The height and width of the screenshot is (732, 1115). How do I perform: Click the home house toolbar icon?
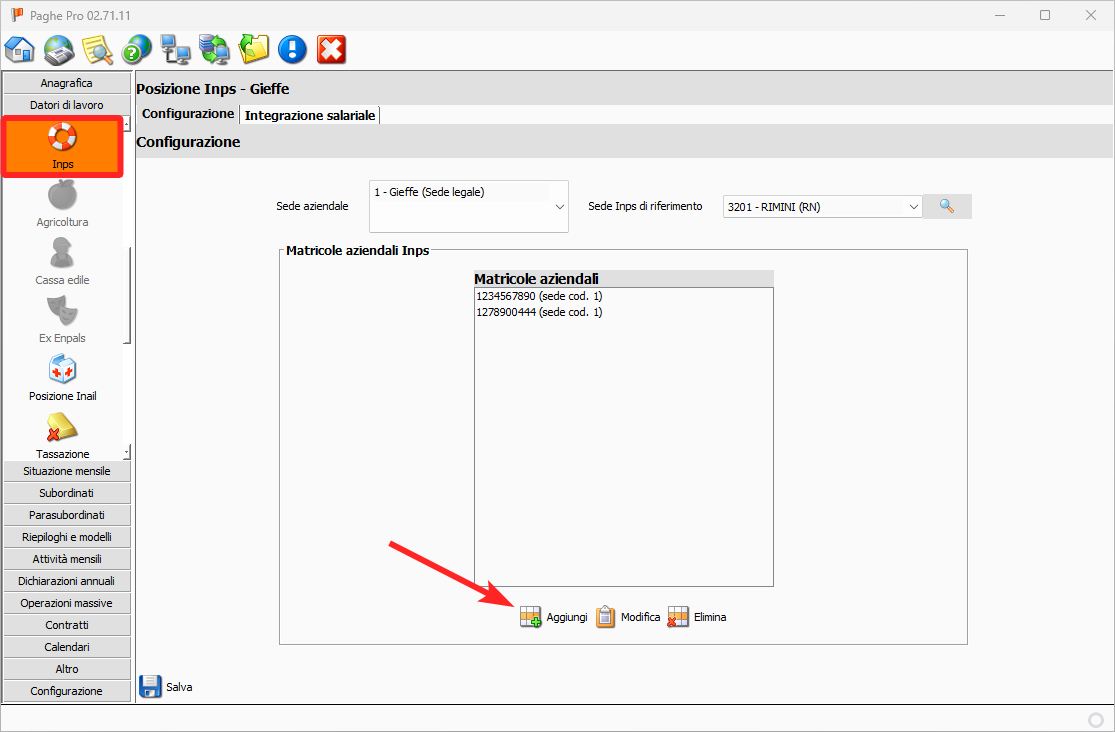click(x=20, y=49)
